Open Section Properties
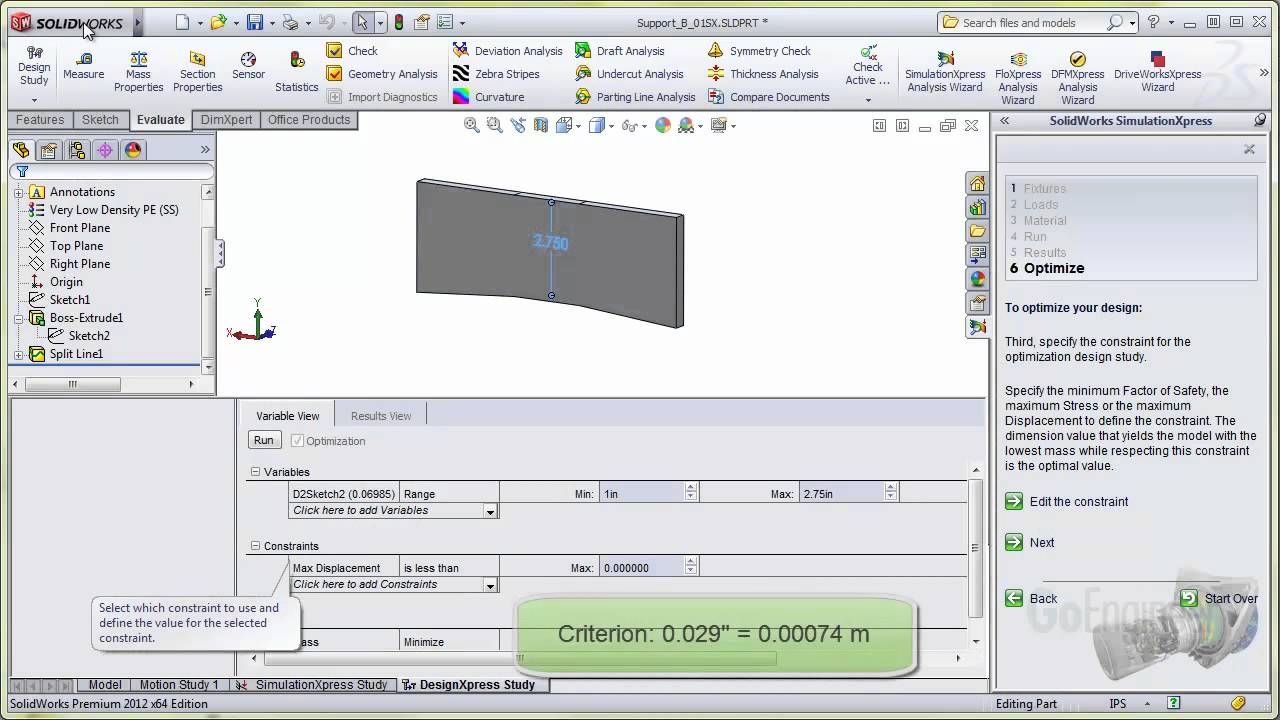1280x720 pixels. pyautogui.click(x=197, y=72)
